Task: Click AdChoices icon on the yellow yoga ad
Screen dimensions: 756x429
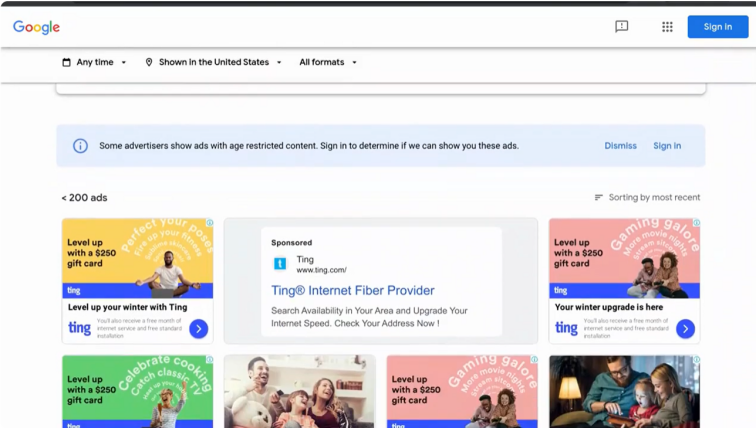Action: pyautogui.click(x=210, y=223)
